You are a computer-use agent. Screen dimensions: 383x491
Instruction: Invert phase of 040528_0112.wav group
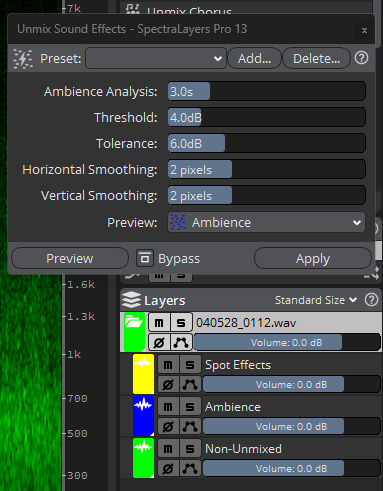[159, 342]
